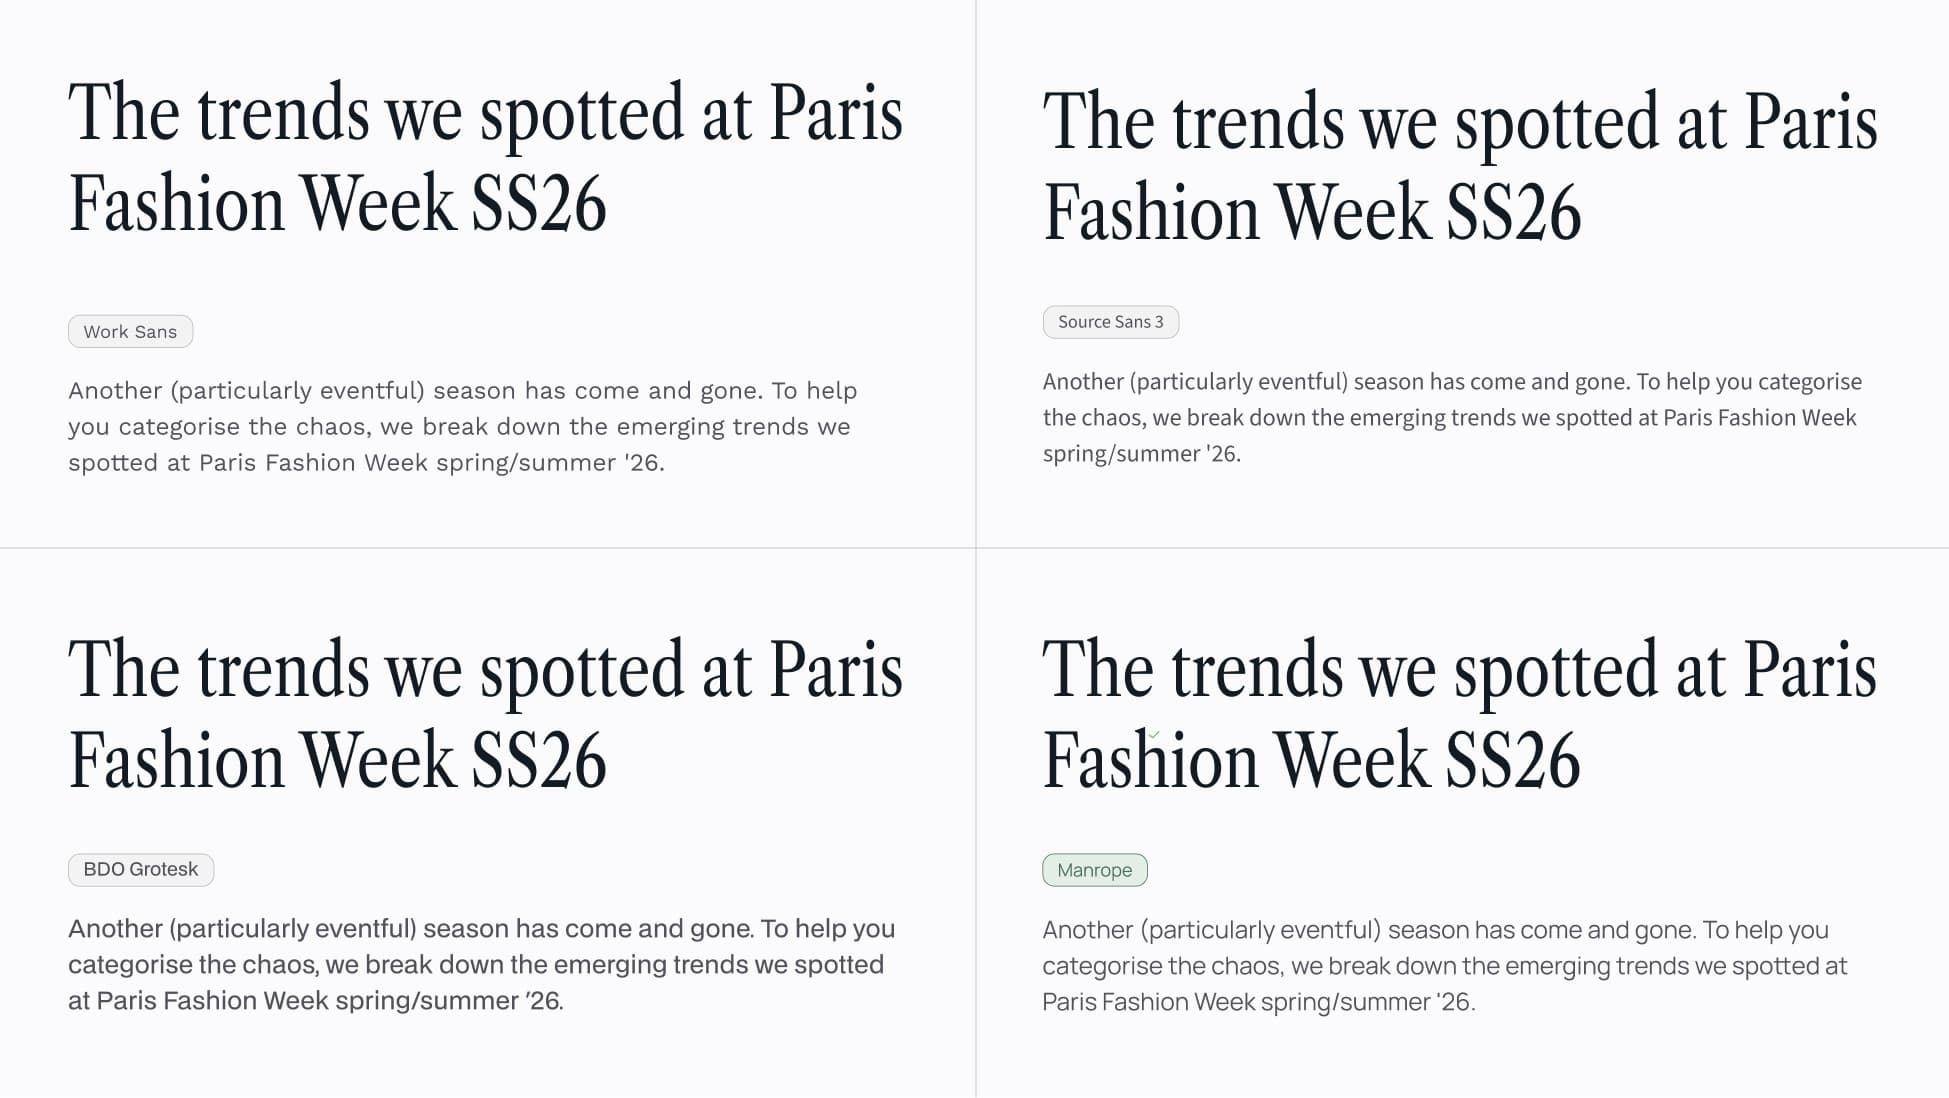Select the Source Sans 3 body paragraph
This screenshot has width=1949, height=1098.
1452,417
